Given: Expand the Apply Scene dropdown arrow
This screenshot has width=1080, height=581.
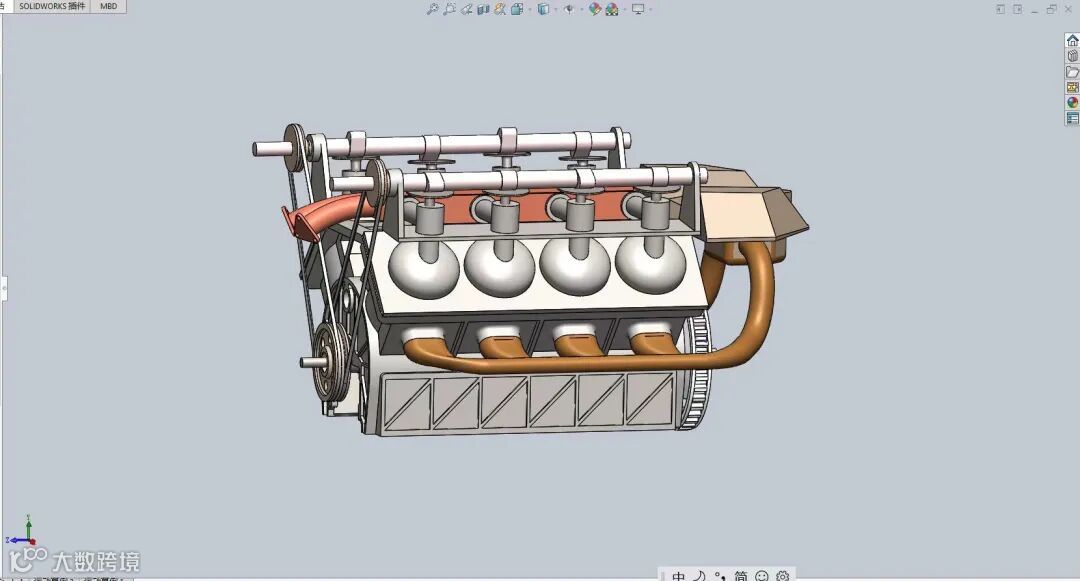Looking at the screenshot, I should (625, 10).
